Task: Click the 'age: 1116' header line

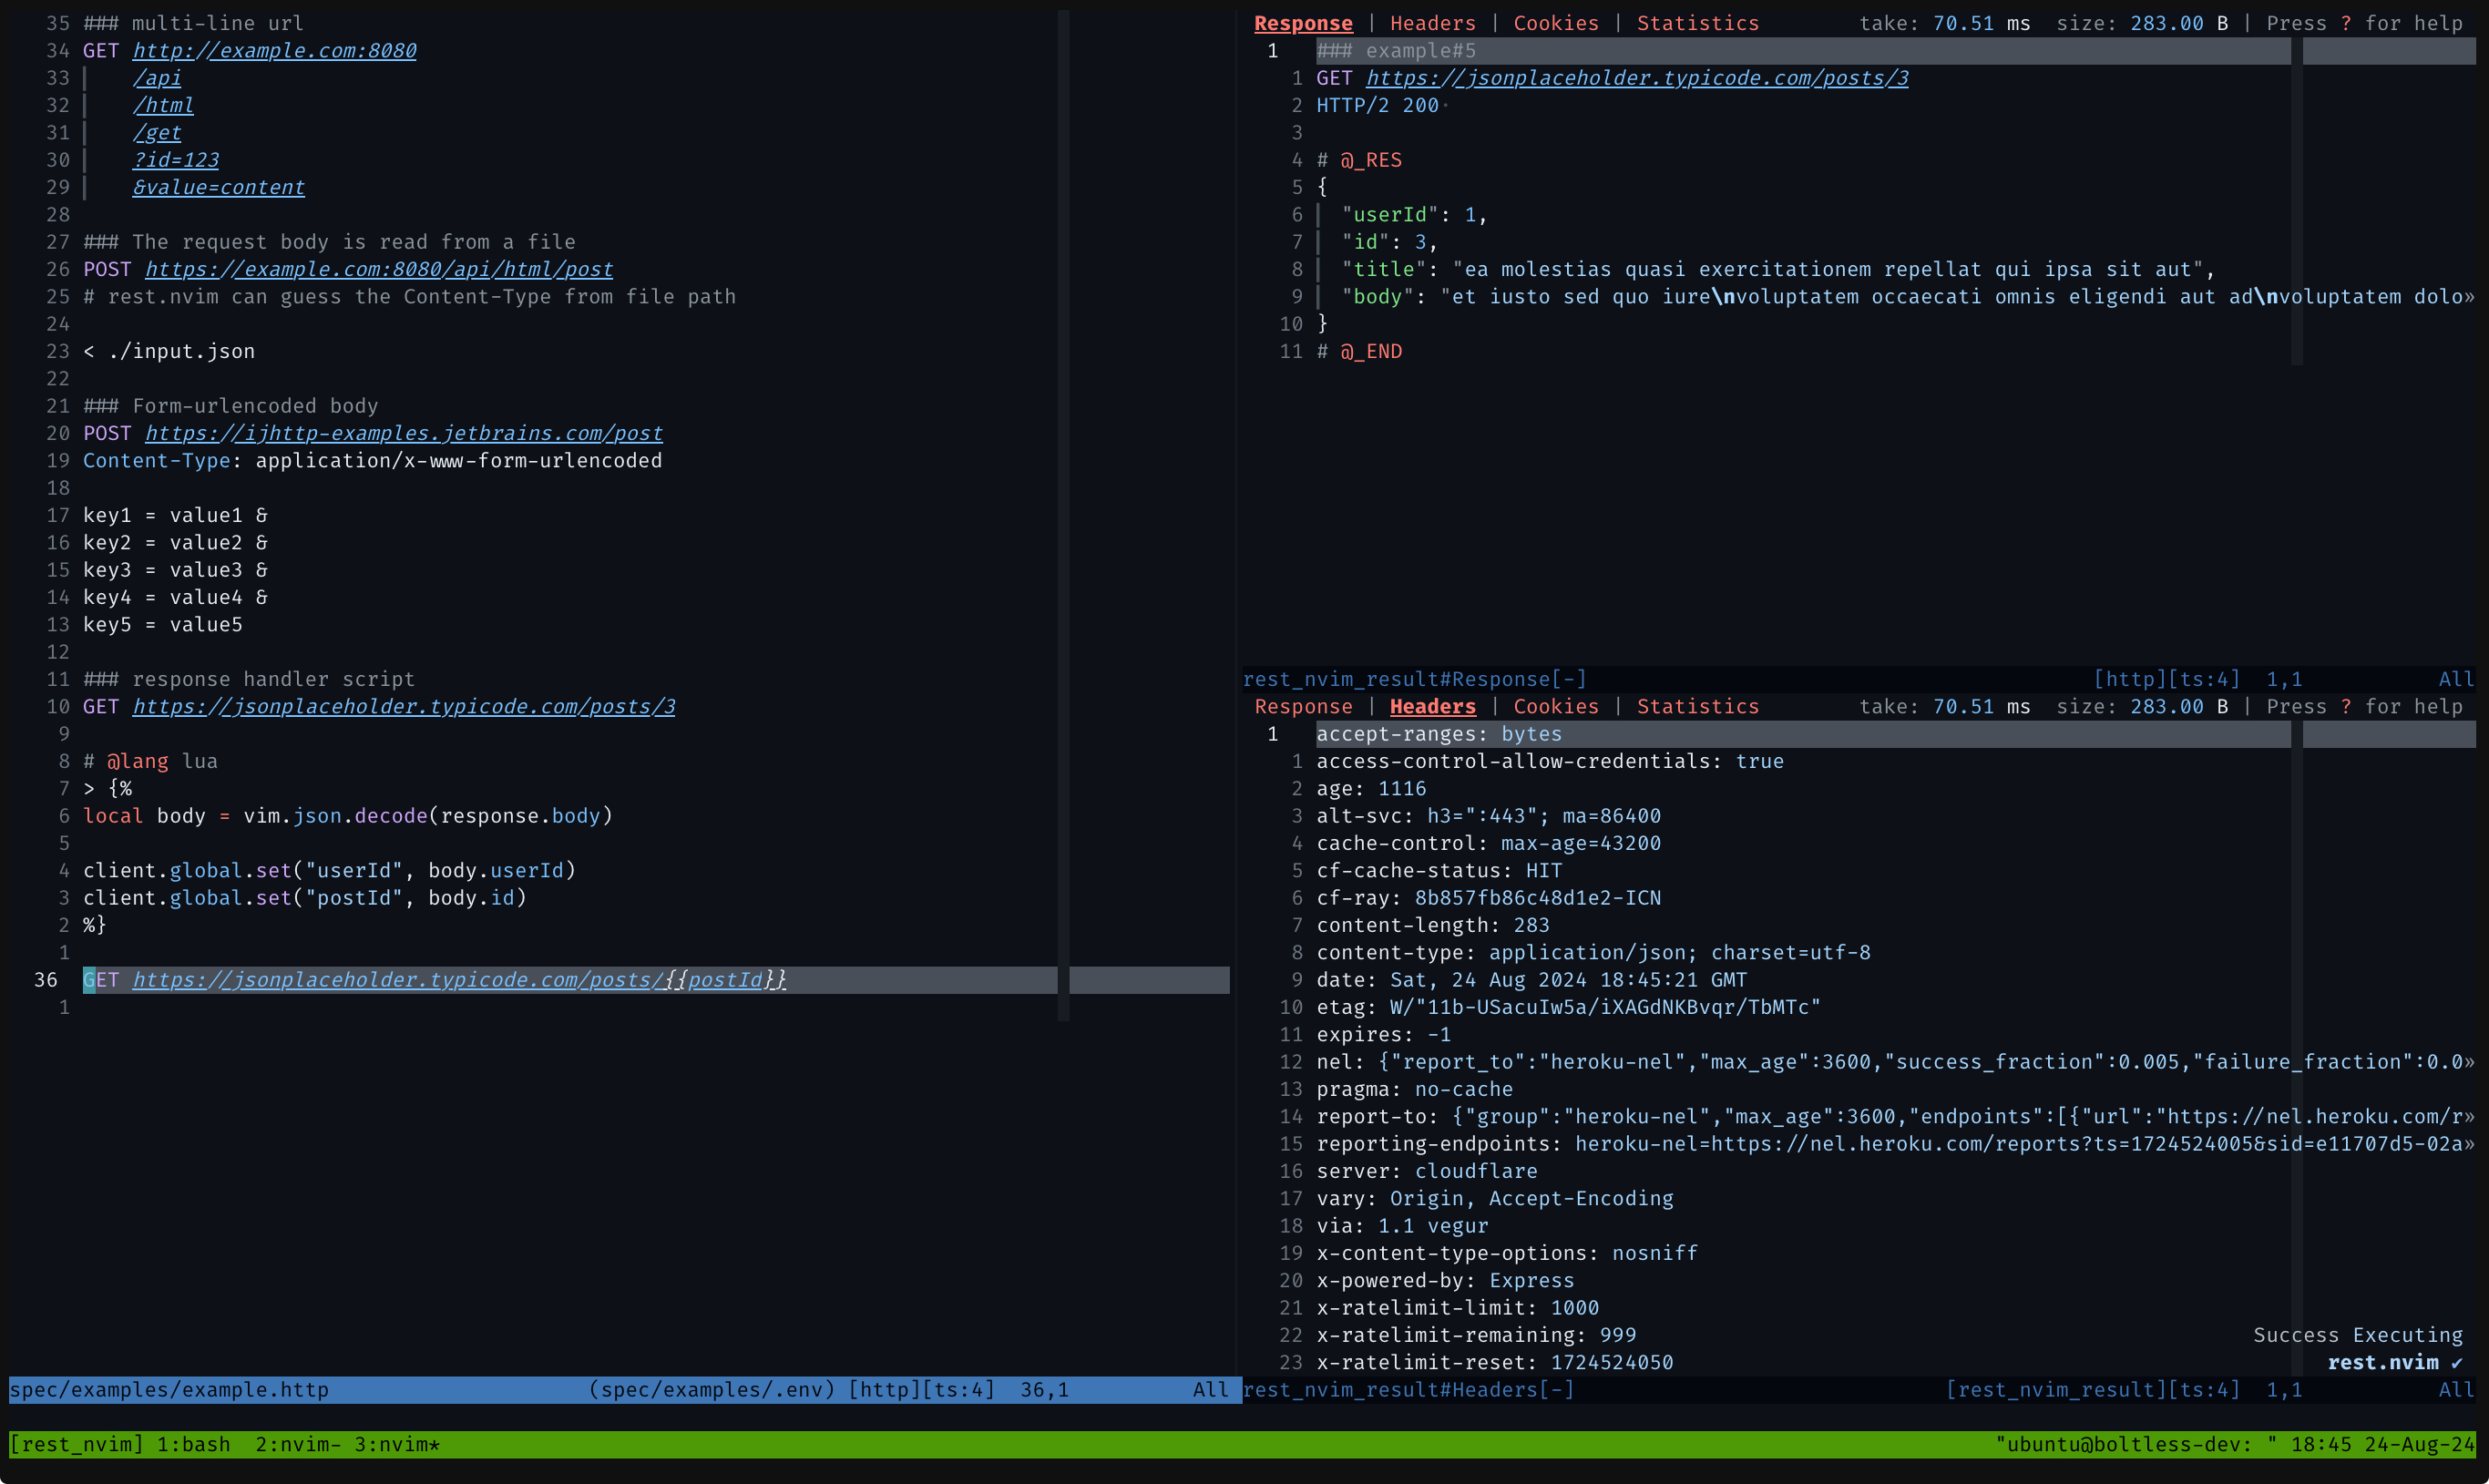Action: 1371,788
